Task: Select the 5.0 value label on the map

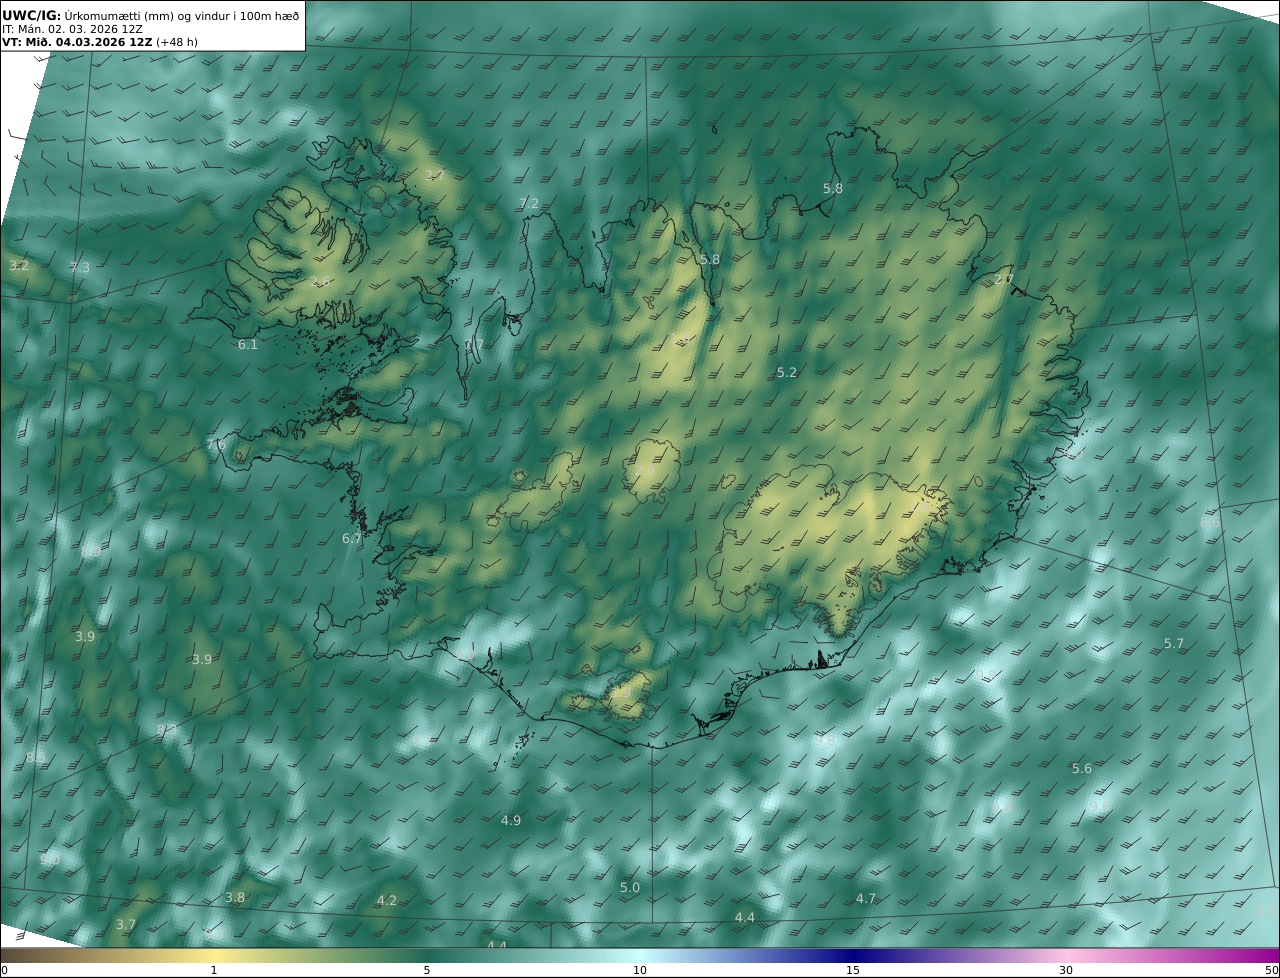Action: (x=630, y=887)
